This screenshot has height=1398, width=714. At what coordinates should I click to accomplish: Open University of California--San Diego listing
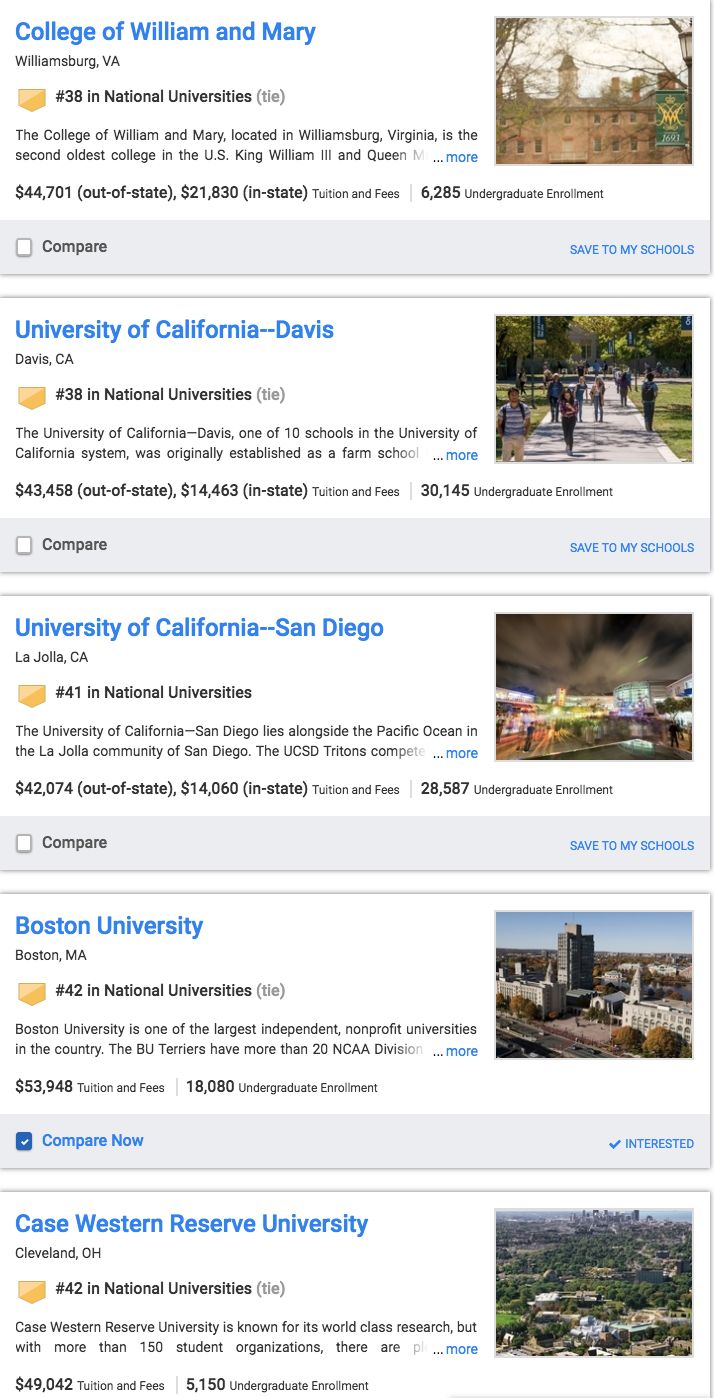click(199, 628)
